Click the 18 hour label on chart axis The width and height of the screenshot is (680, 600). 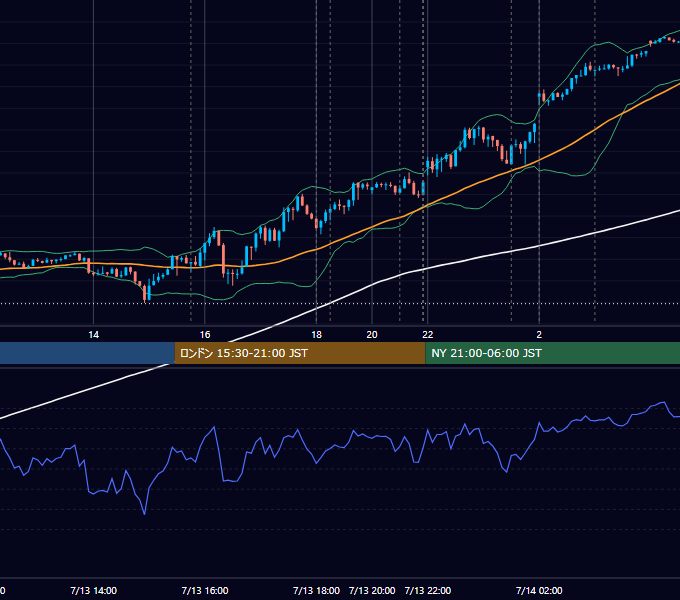pos(317,335)
